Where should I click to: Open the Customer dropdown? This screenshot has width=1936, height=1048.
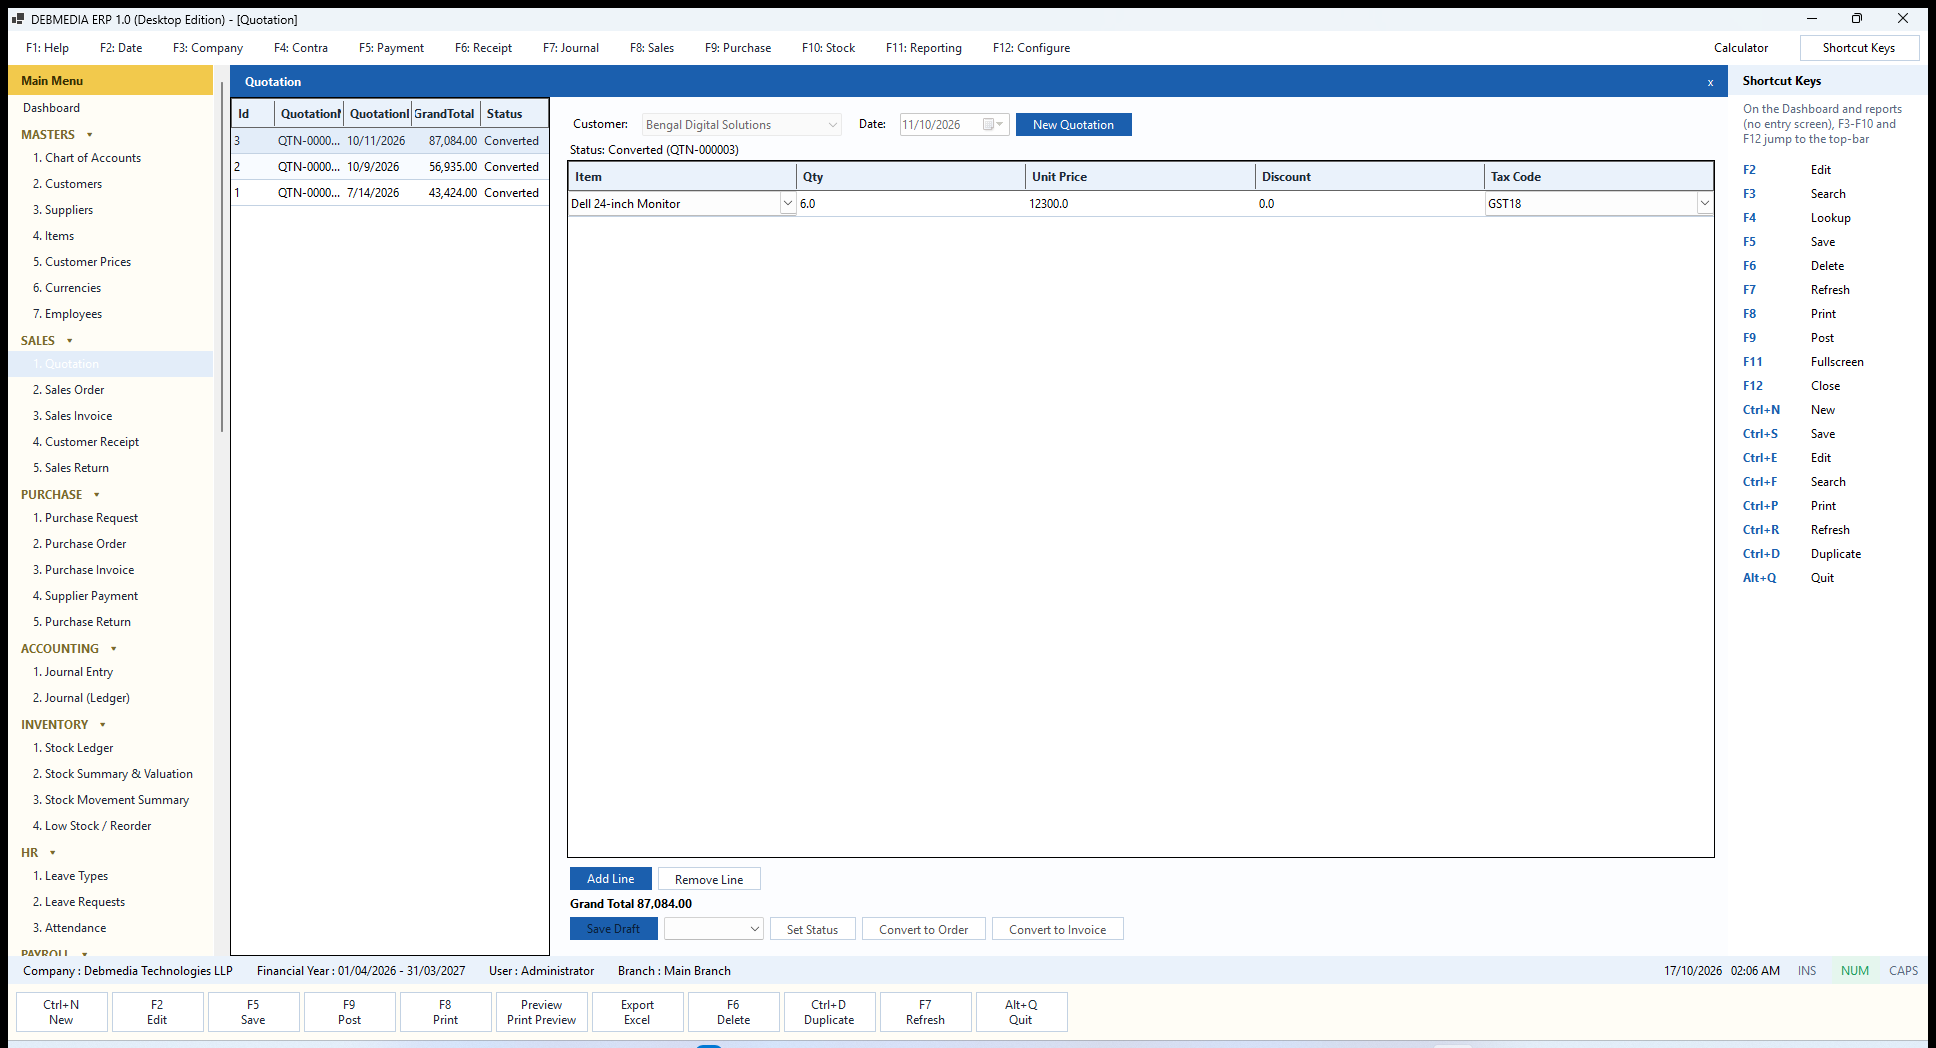(741, 125)
